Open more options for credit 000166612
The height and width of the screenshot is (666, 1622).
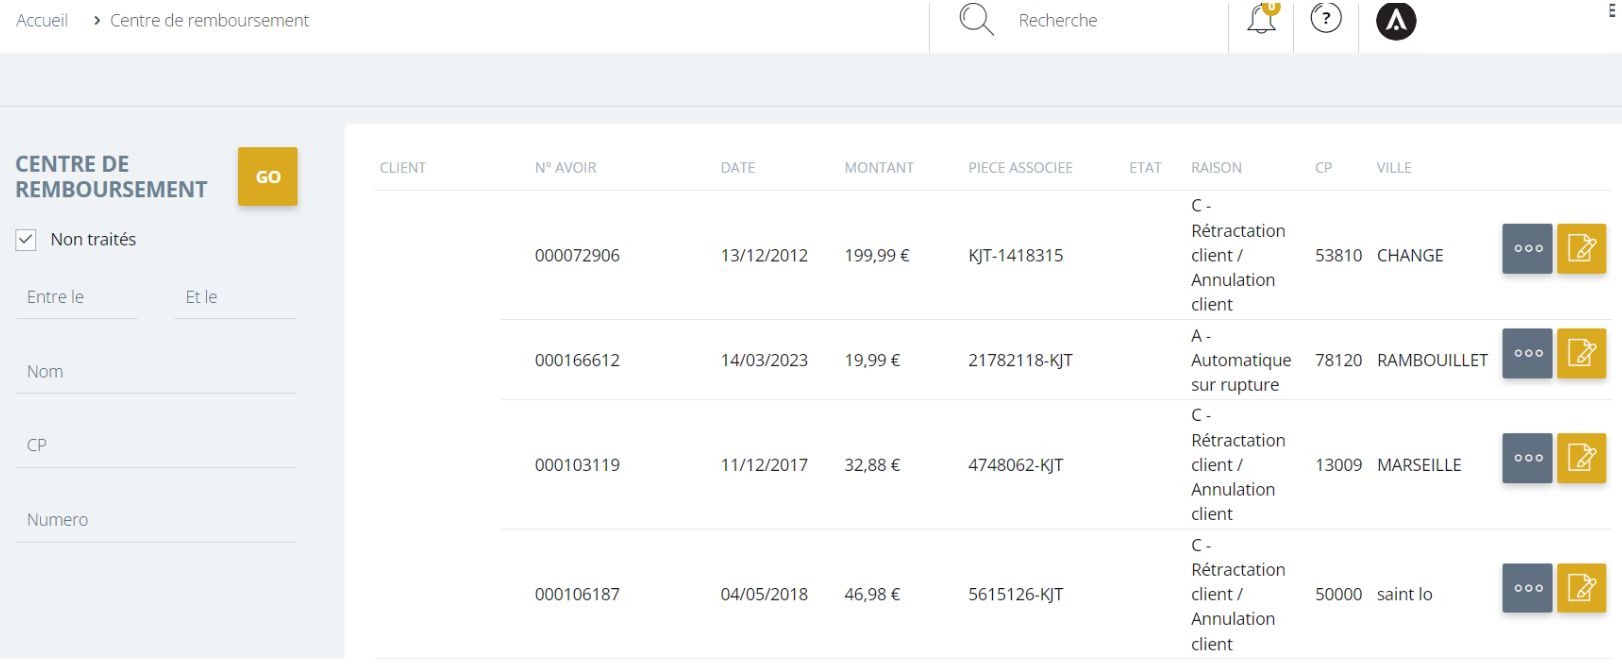tap(1527, 353)
